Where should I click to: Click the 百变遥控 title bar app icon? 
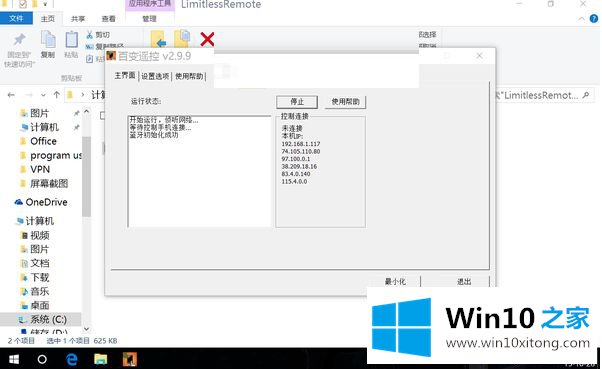[x=111, y=56]
